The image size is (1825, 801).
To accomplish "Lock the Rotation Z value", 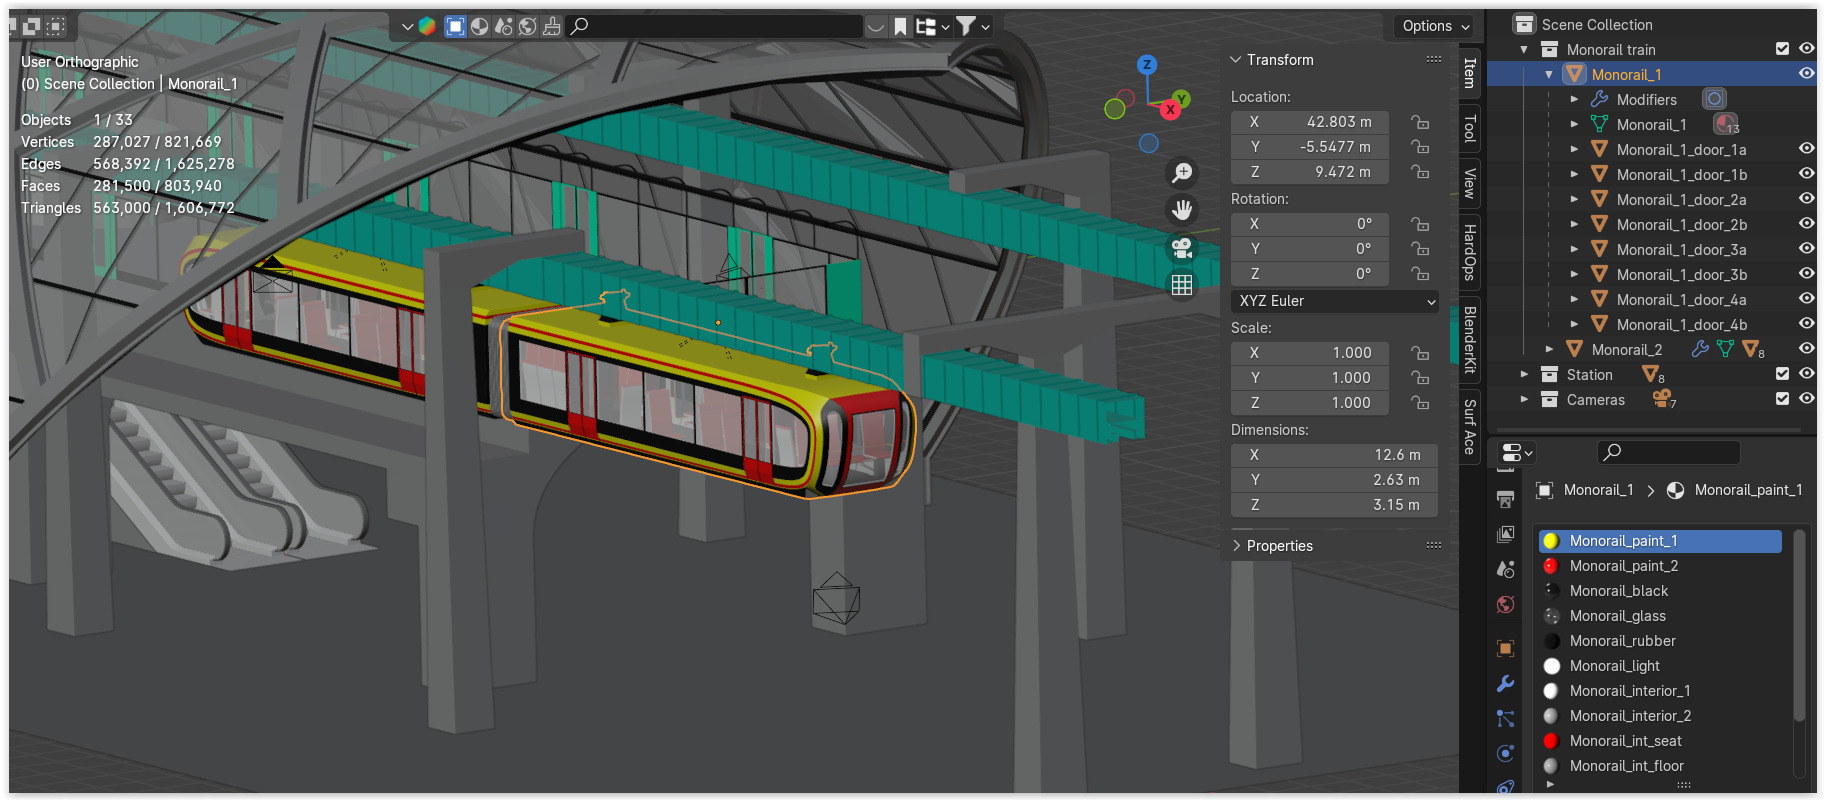I will click(x=1420, y=274).
